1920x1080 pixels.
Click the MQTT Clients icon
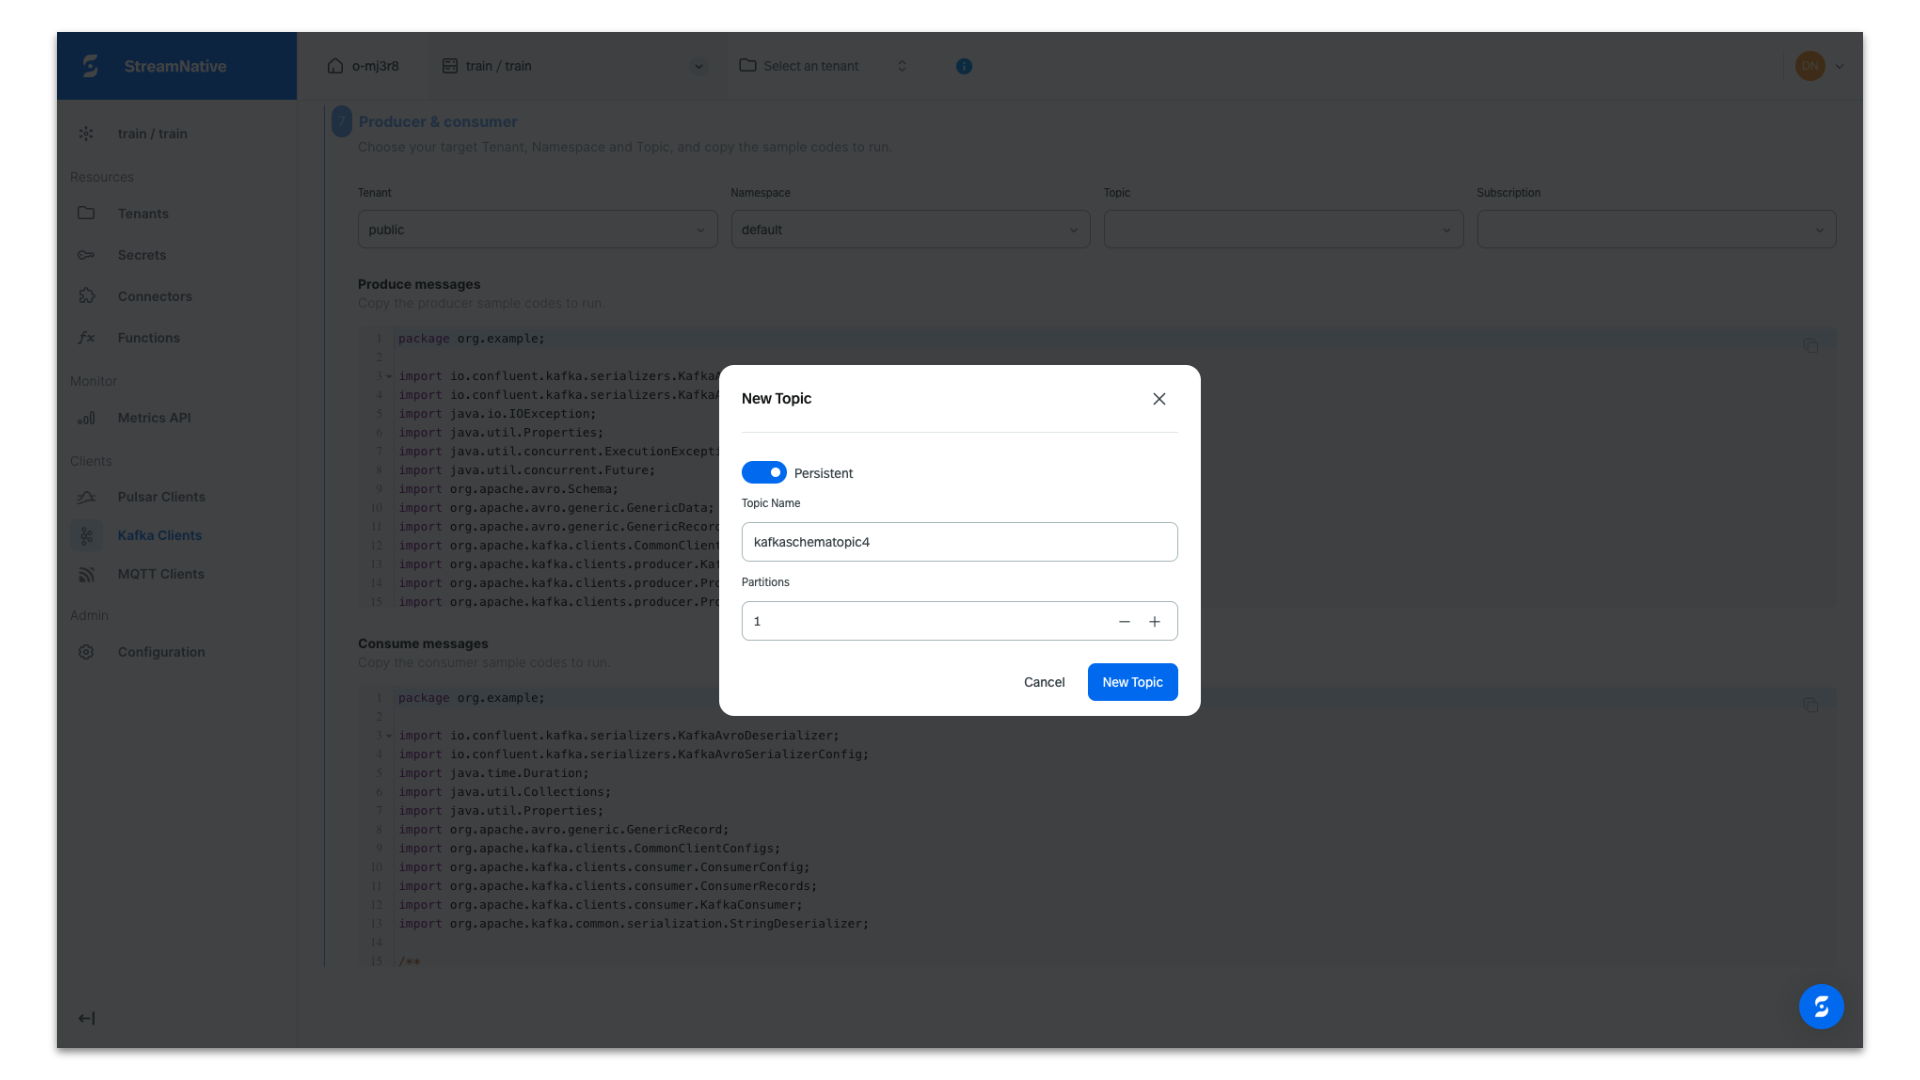pos(86,574)
